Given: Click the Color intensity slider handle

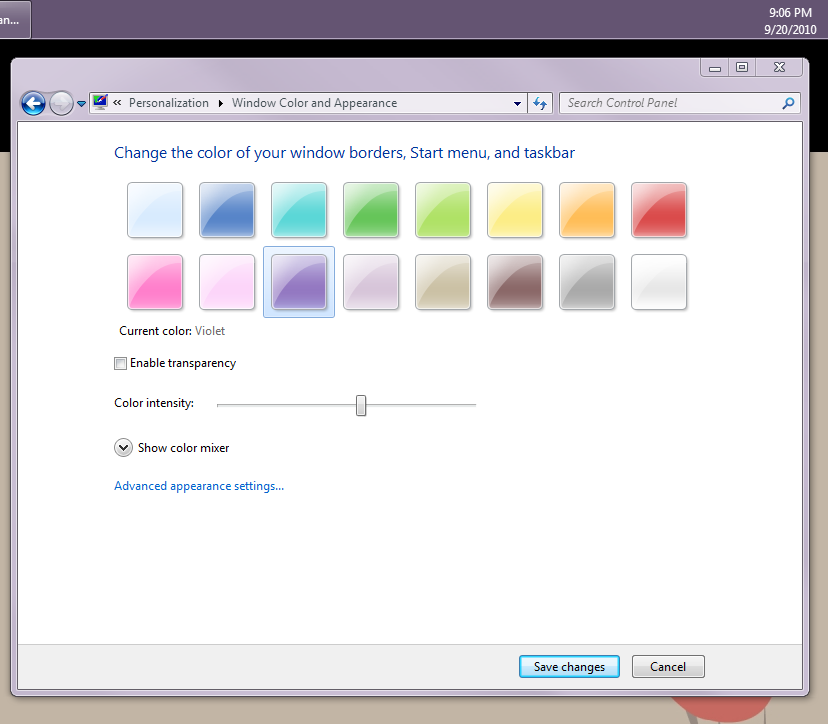Looking at the screenshot, I should (x=361, y=405).
